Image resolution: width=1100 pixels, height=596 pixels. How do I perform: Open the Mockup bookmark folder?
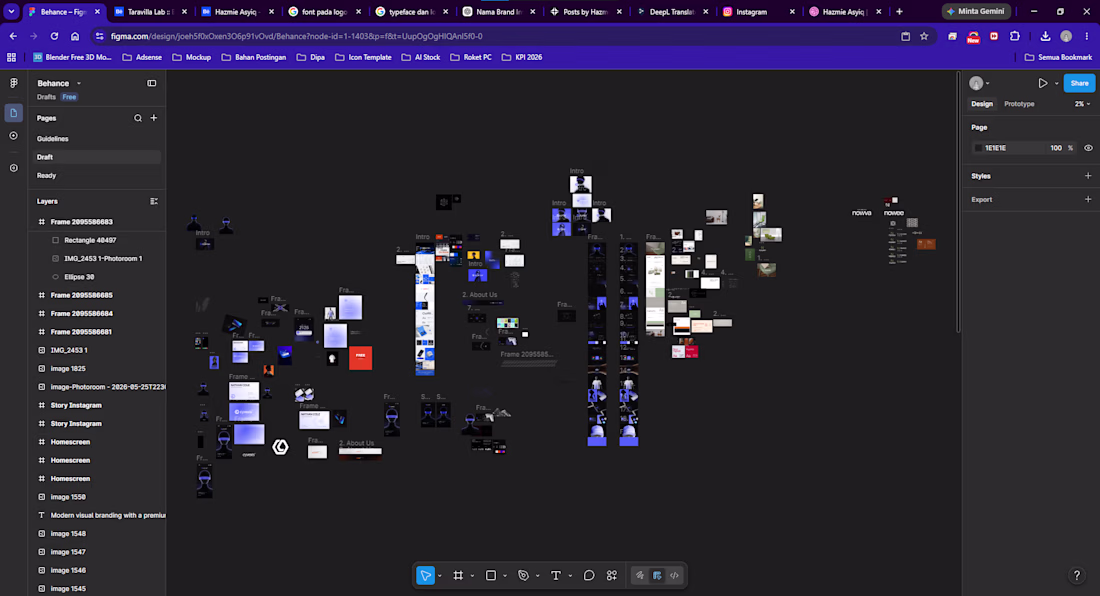(192, 57)
